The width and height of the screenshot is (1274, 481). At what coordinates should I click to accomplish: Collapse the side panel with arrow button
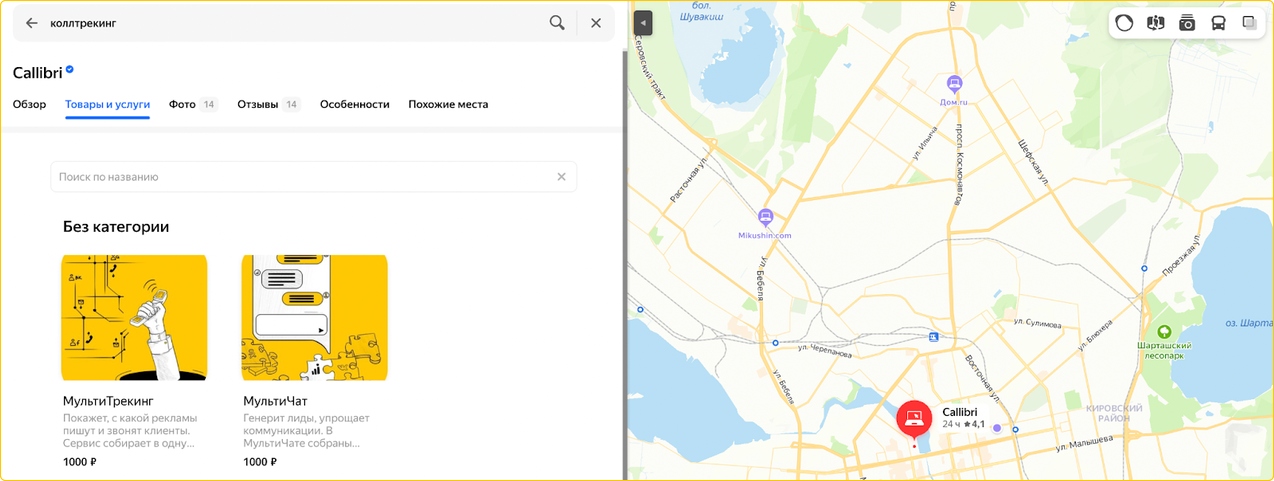(x=642, y=23)
